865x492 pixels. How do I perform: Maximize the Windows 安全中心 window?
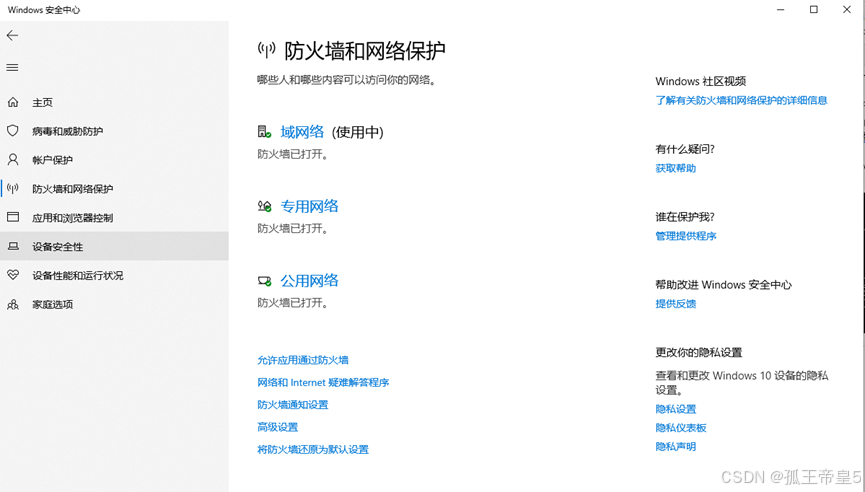(814, 9)
